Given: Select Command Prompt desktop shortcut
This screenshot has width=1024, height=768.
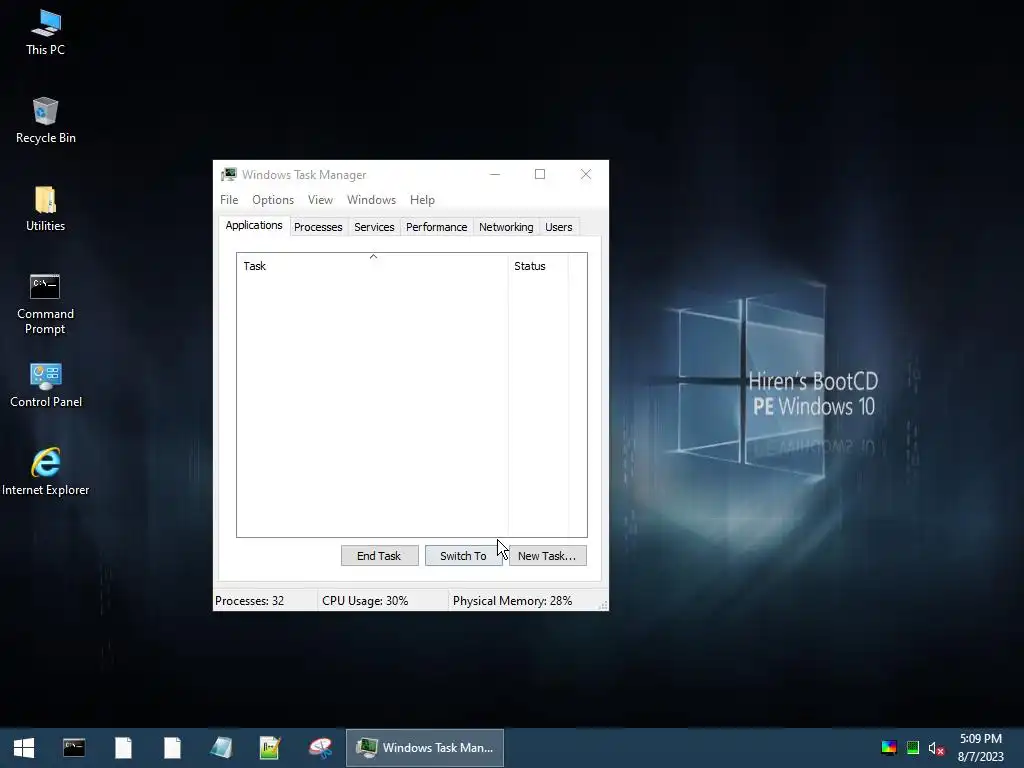Looking at the screenshot, I should click(45, 304).
